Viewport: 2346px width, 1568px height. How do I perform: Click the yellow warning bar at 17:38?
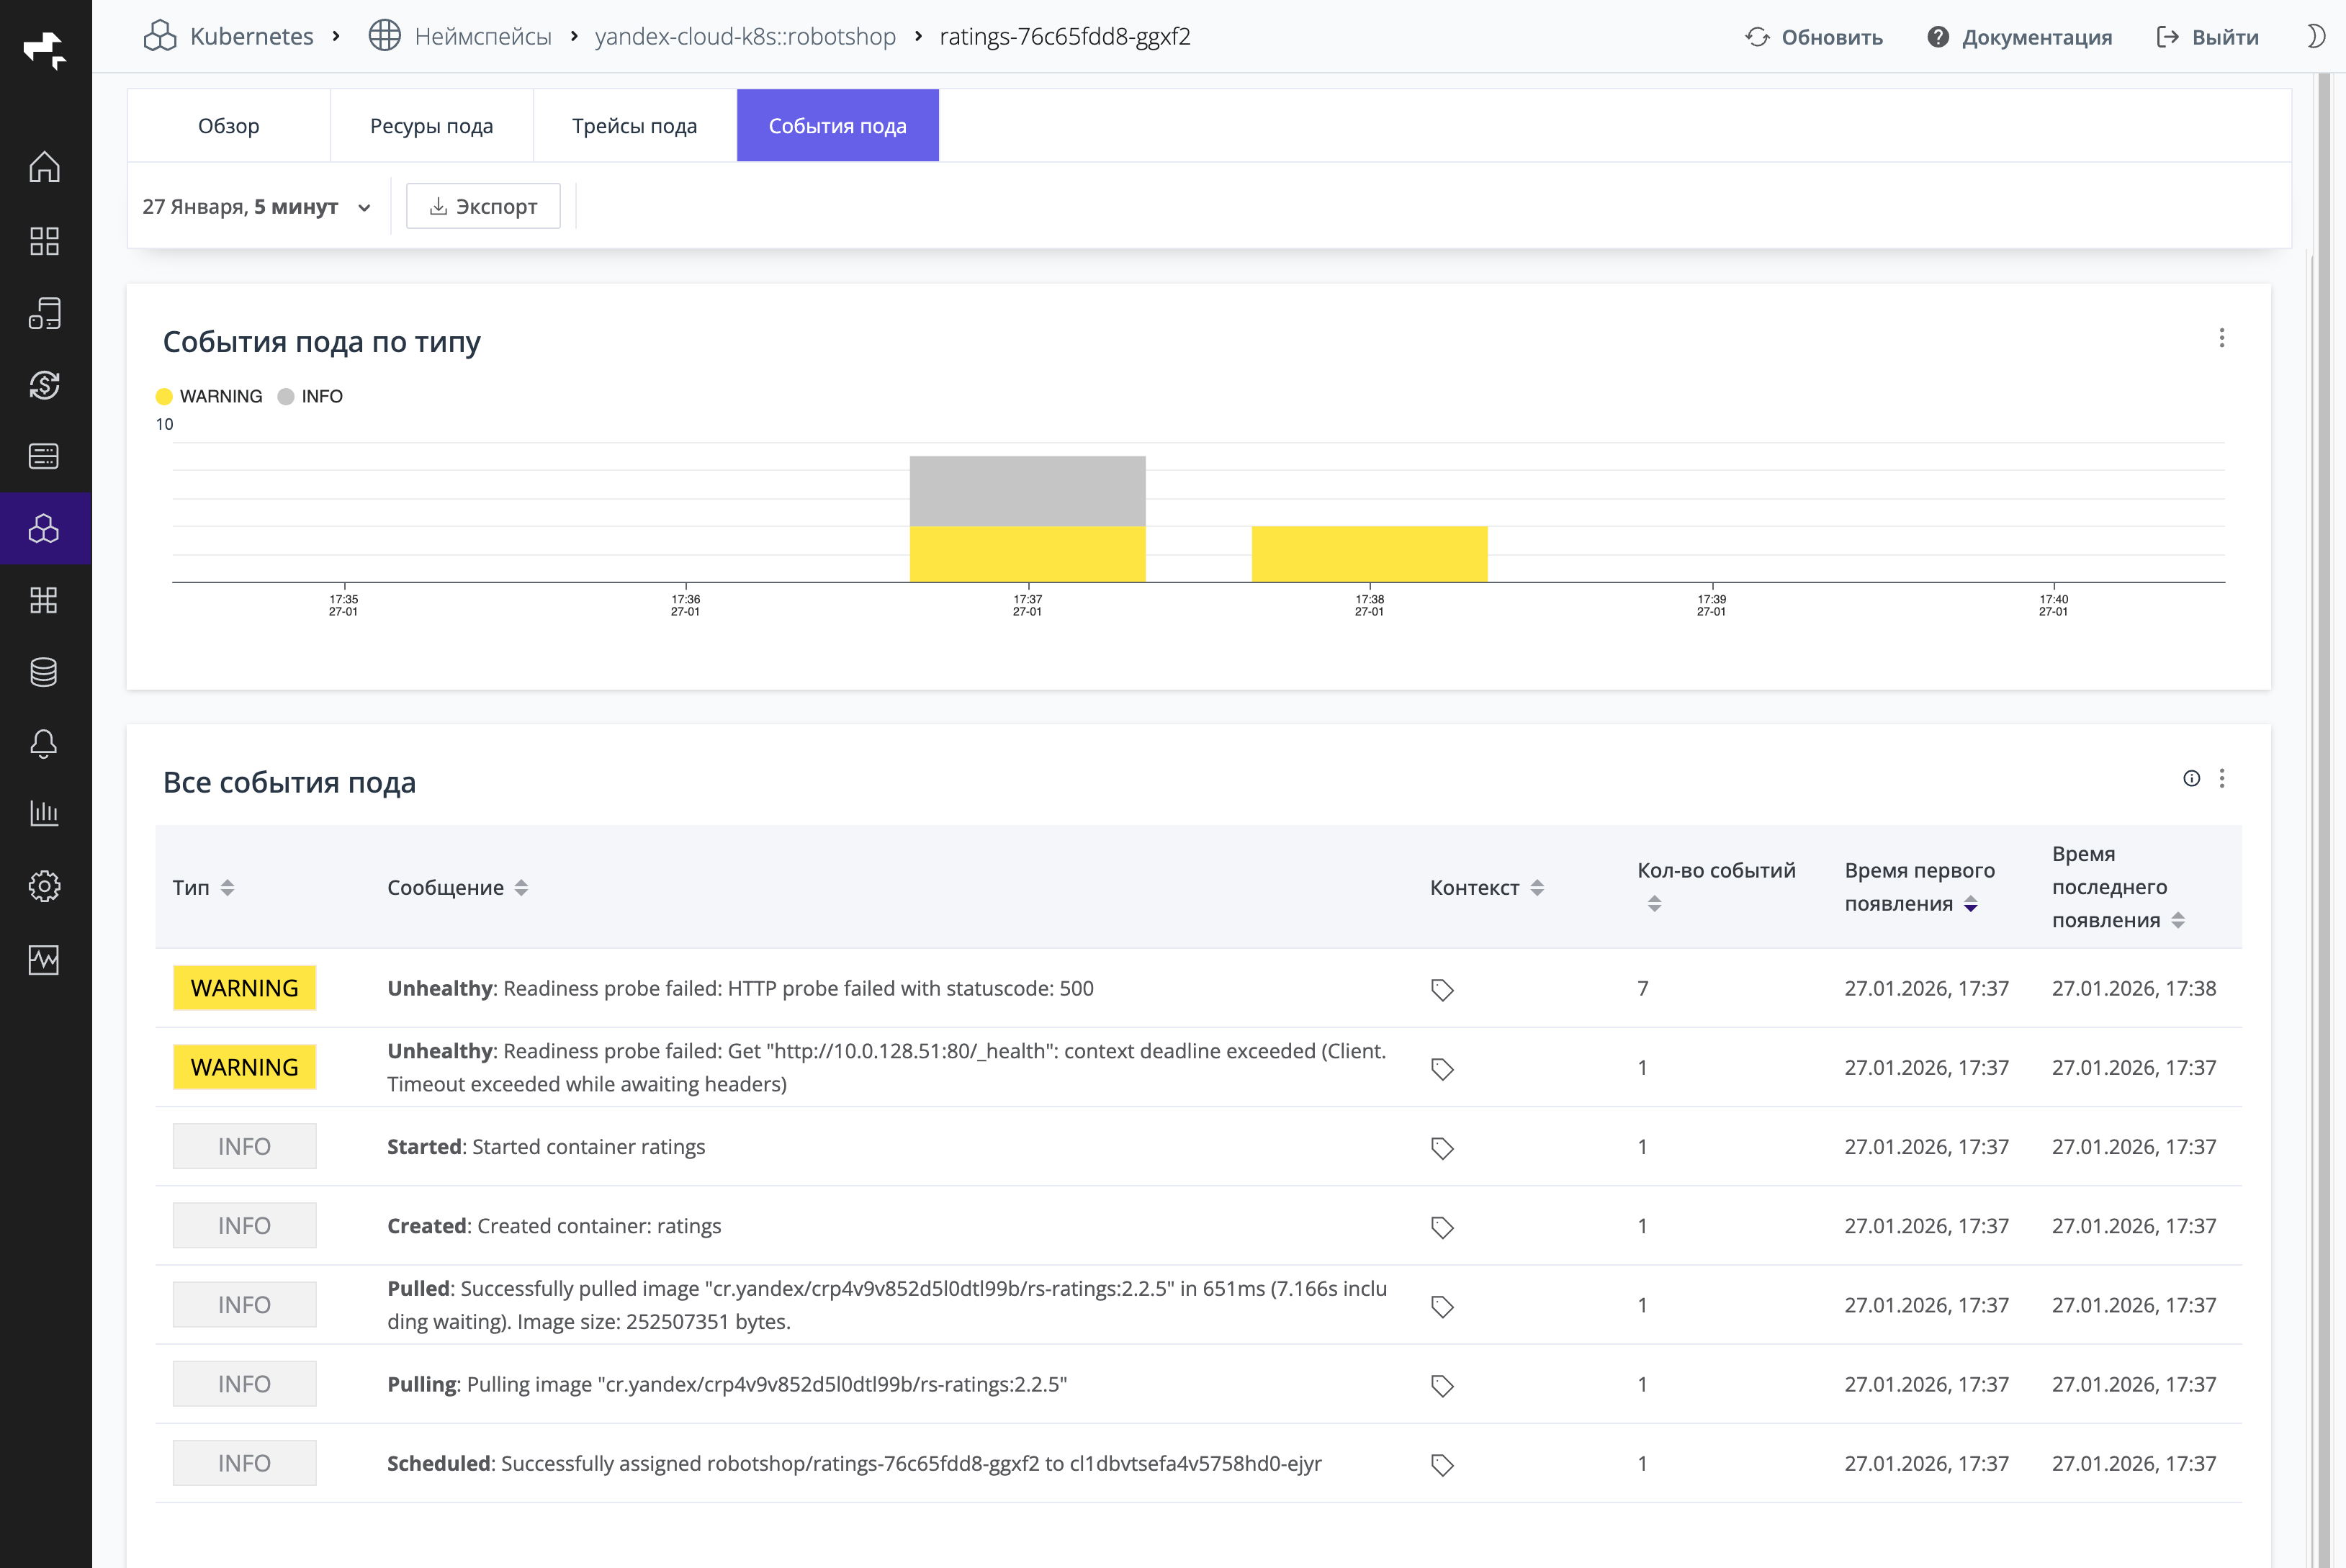click(x=1369, y=554)
